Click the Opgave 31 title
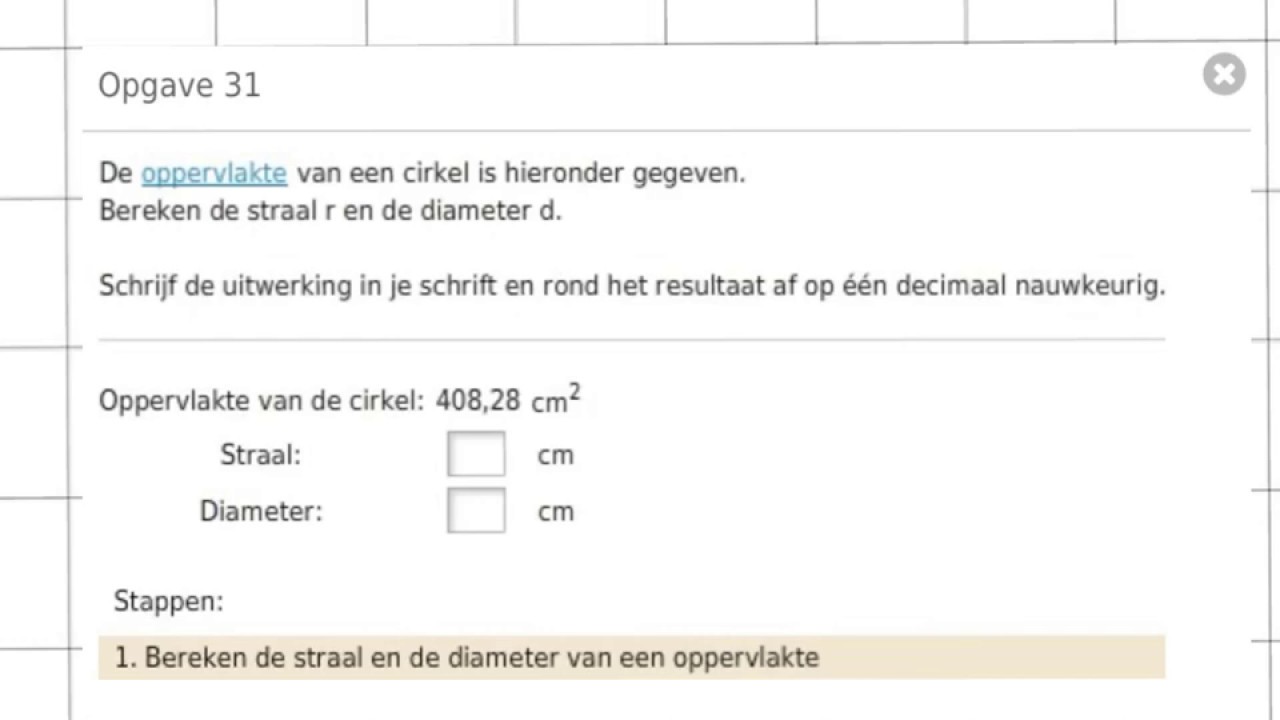Viewport: 1280px width, 720px height. pos(179,86)
